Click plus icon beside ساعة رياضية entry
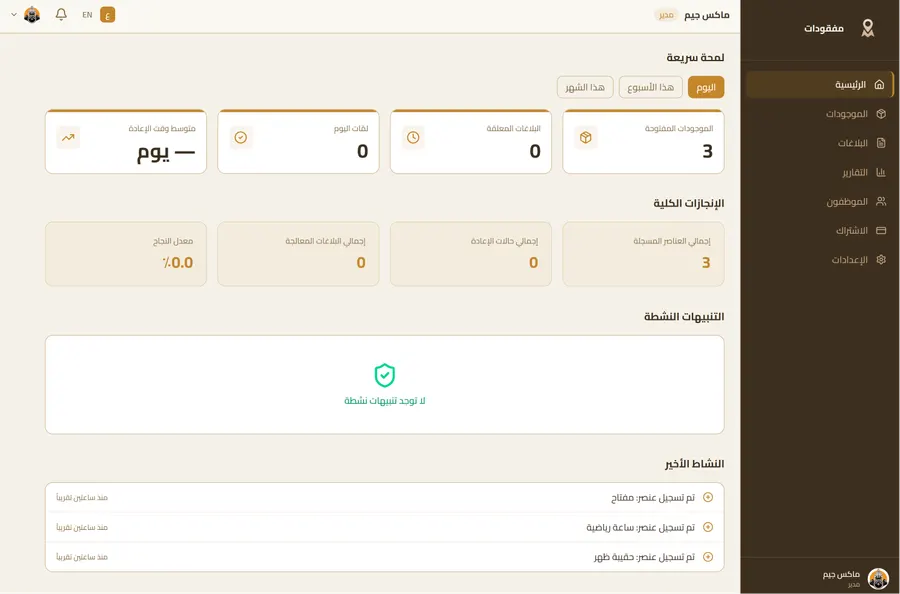The height and width of the screenshot is (594, 900). [708, 527]
